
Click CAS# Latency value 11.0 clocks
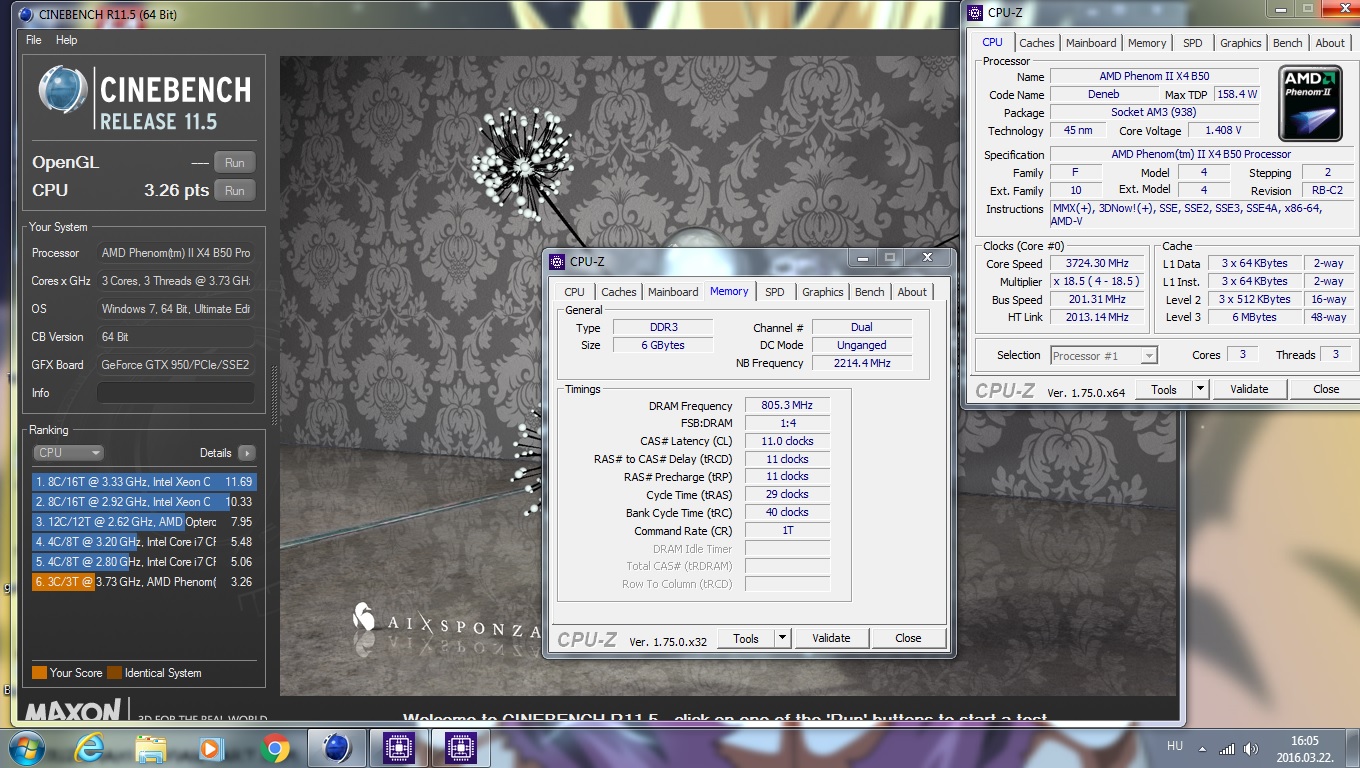(x=787, y=441)
